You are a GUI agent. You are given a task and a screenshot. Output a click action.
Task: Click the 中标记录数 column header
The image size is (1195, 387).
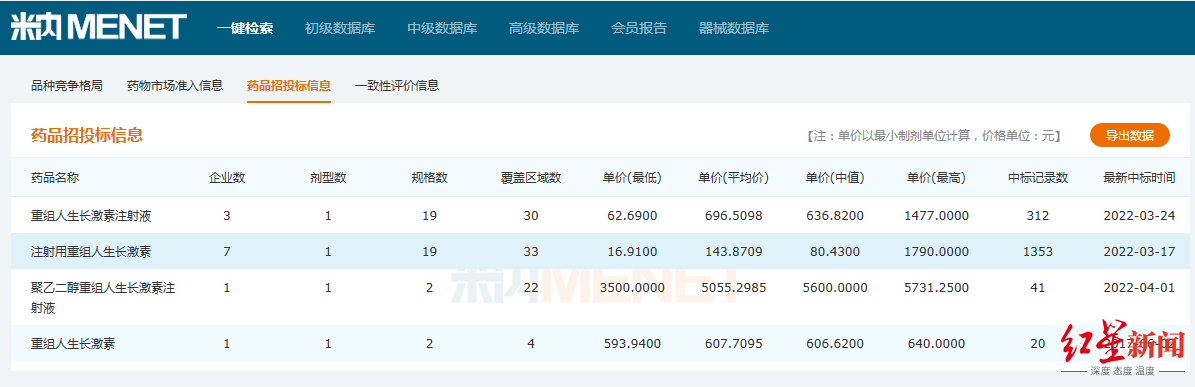pyautogui.click(x=1038, y=178)
